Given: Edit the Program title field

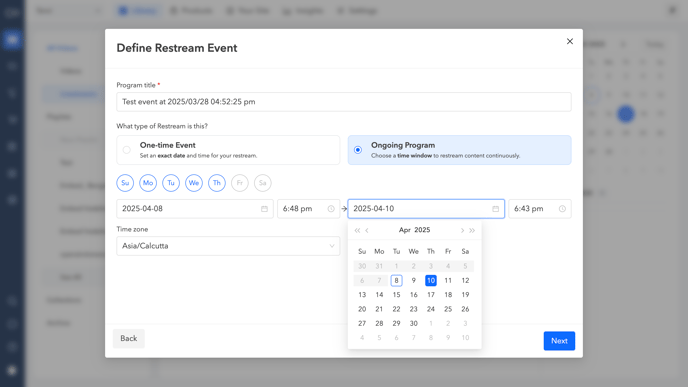Looking at the screenshot, I should pyautogui.click(x=344, y=102).
